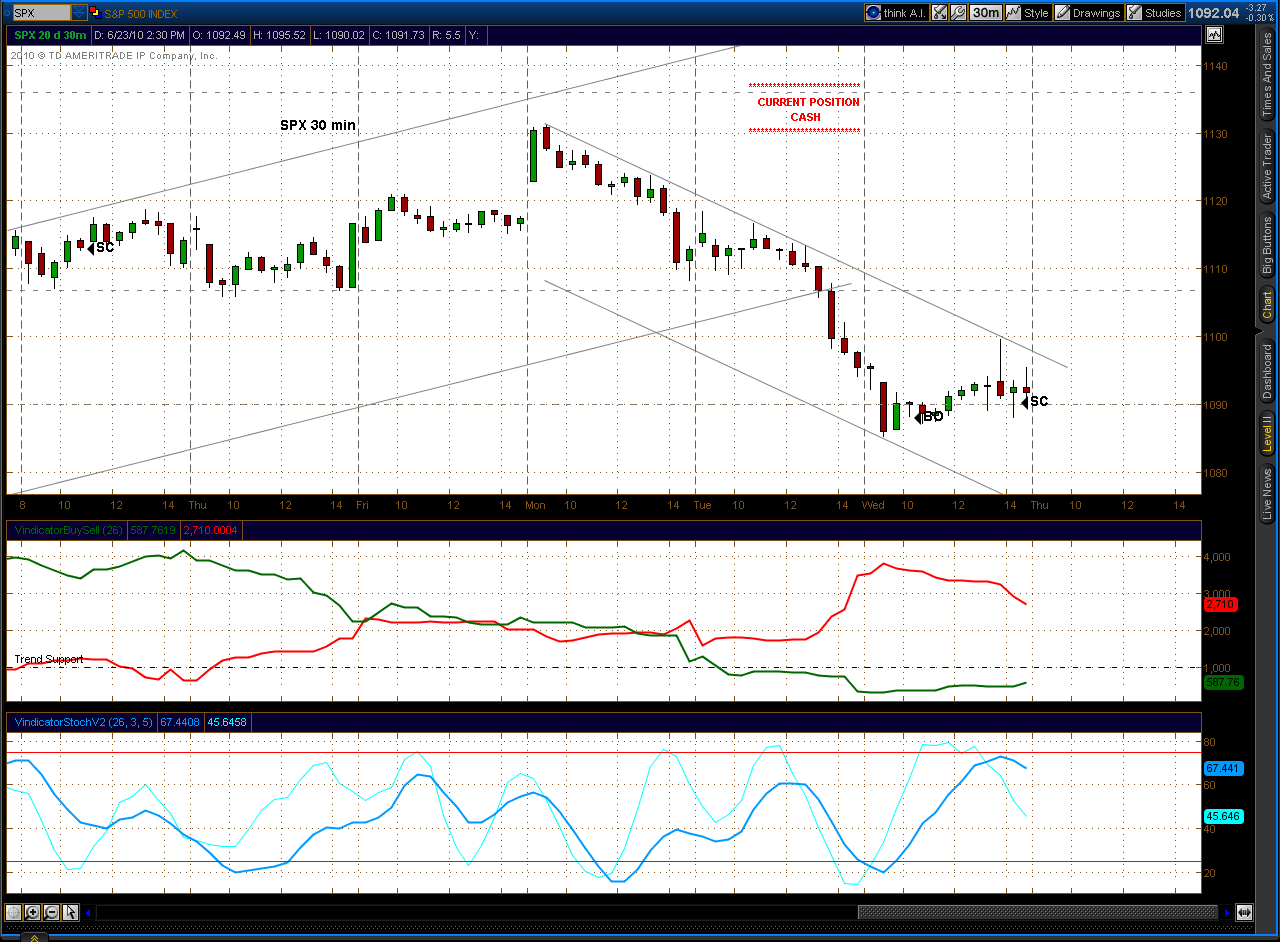Click the zoom out magnifier icon

pyautogui.click(x=51, y=912)
